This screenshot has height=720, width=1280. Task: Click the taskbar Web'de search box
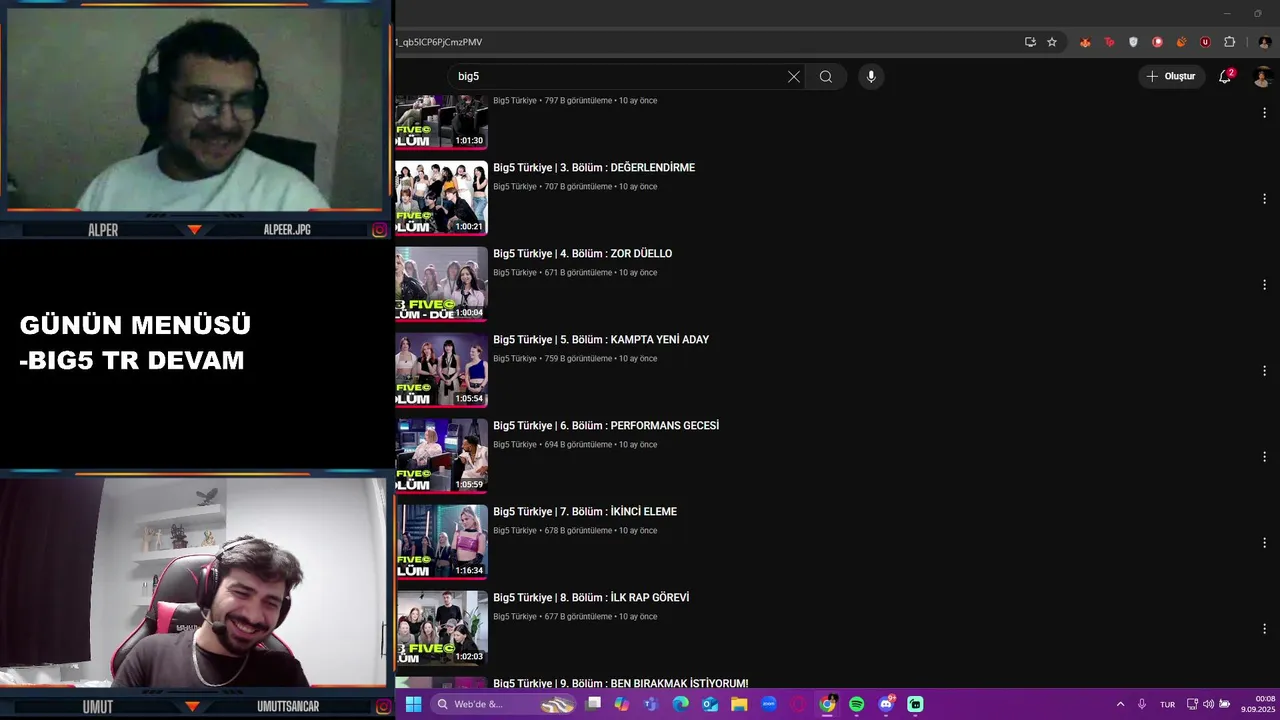[505, 704]
